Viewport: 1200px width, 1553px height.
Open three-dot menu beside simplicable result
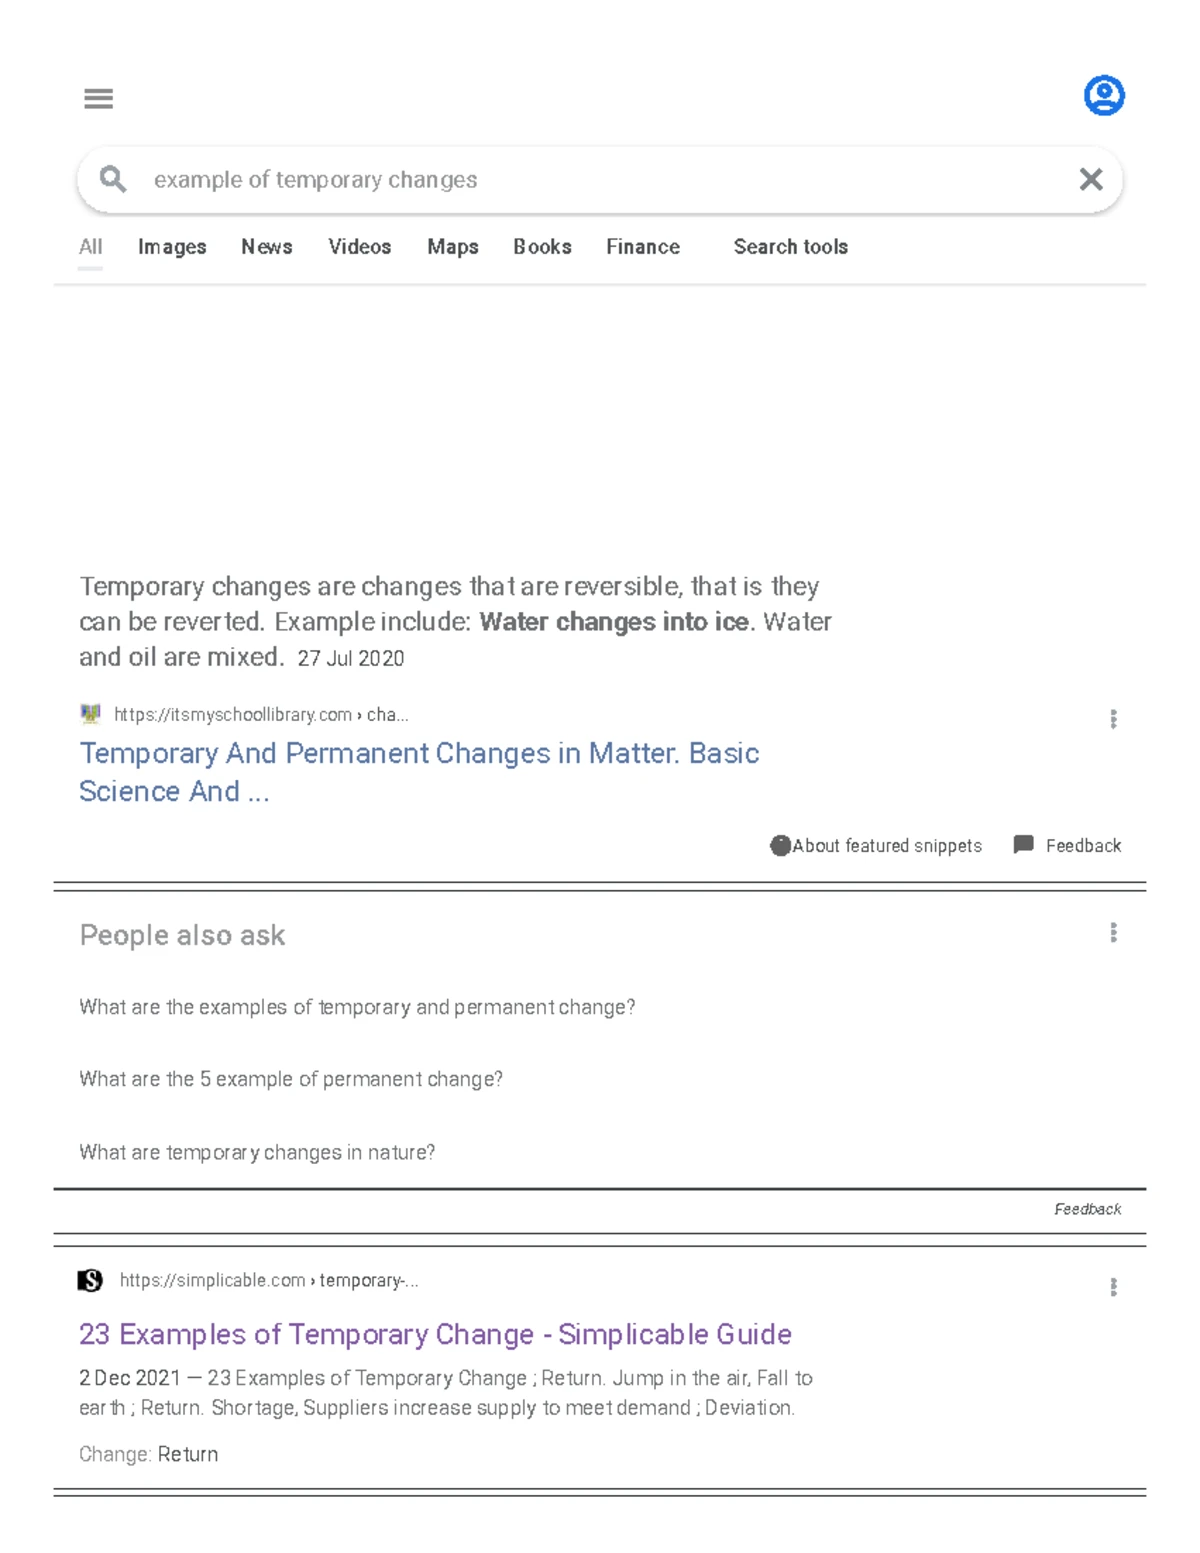[x=1113, y=1287]
